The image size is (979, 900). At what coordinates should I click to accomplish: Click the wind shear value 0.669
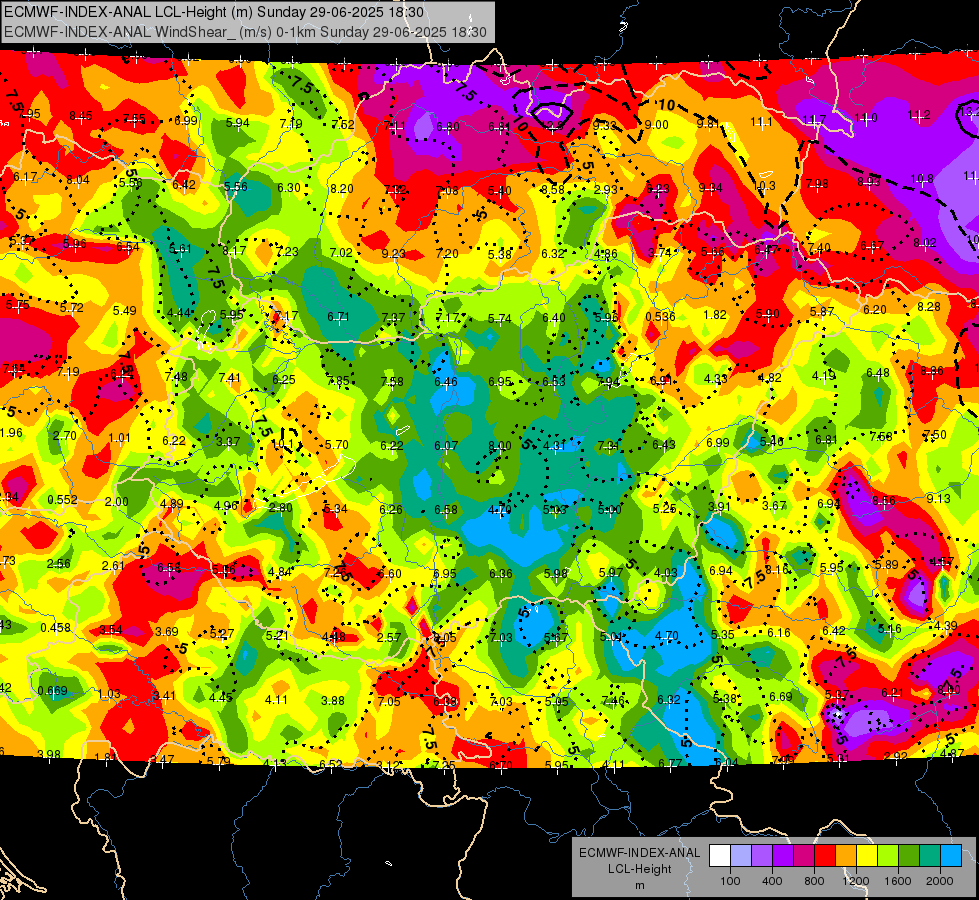[52, 691]
